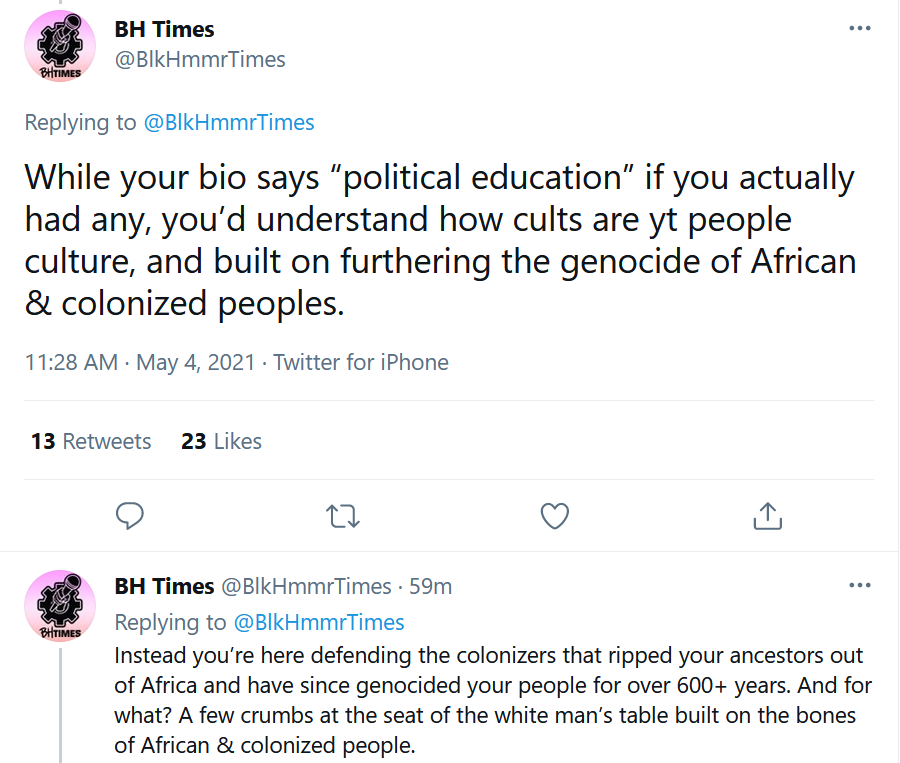Click the reply speech bubble icon
The height and width of the screenshot is (763, 900).
130,515
